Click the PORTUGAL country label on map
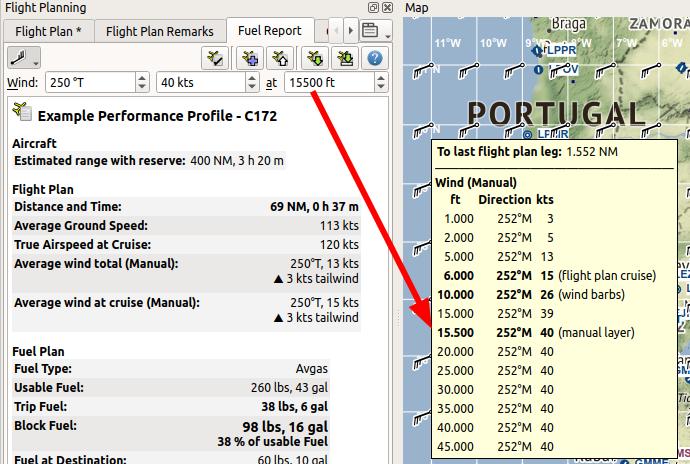690x464 pixels. [x=556, y=114]
